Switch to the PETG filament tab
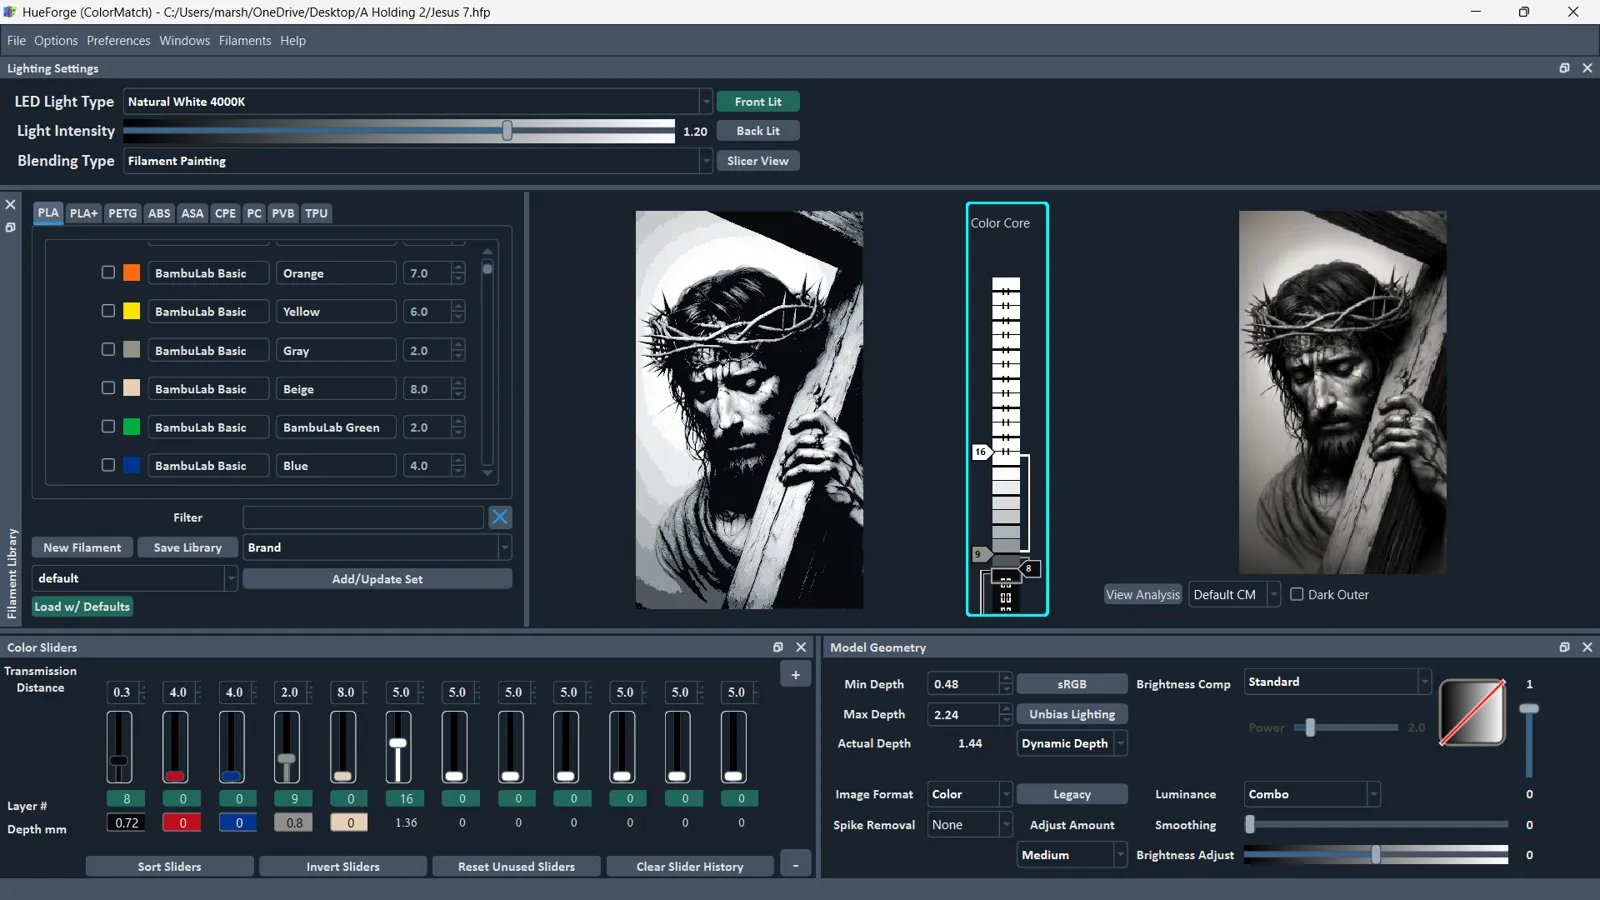1600x900 pixels. click(x=122, y=213)
